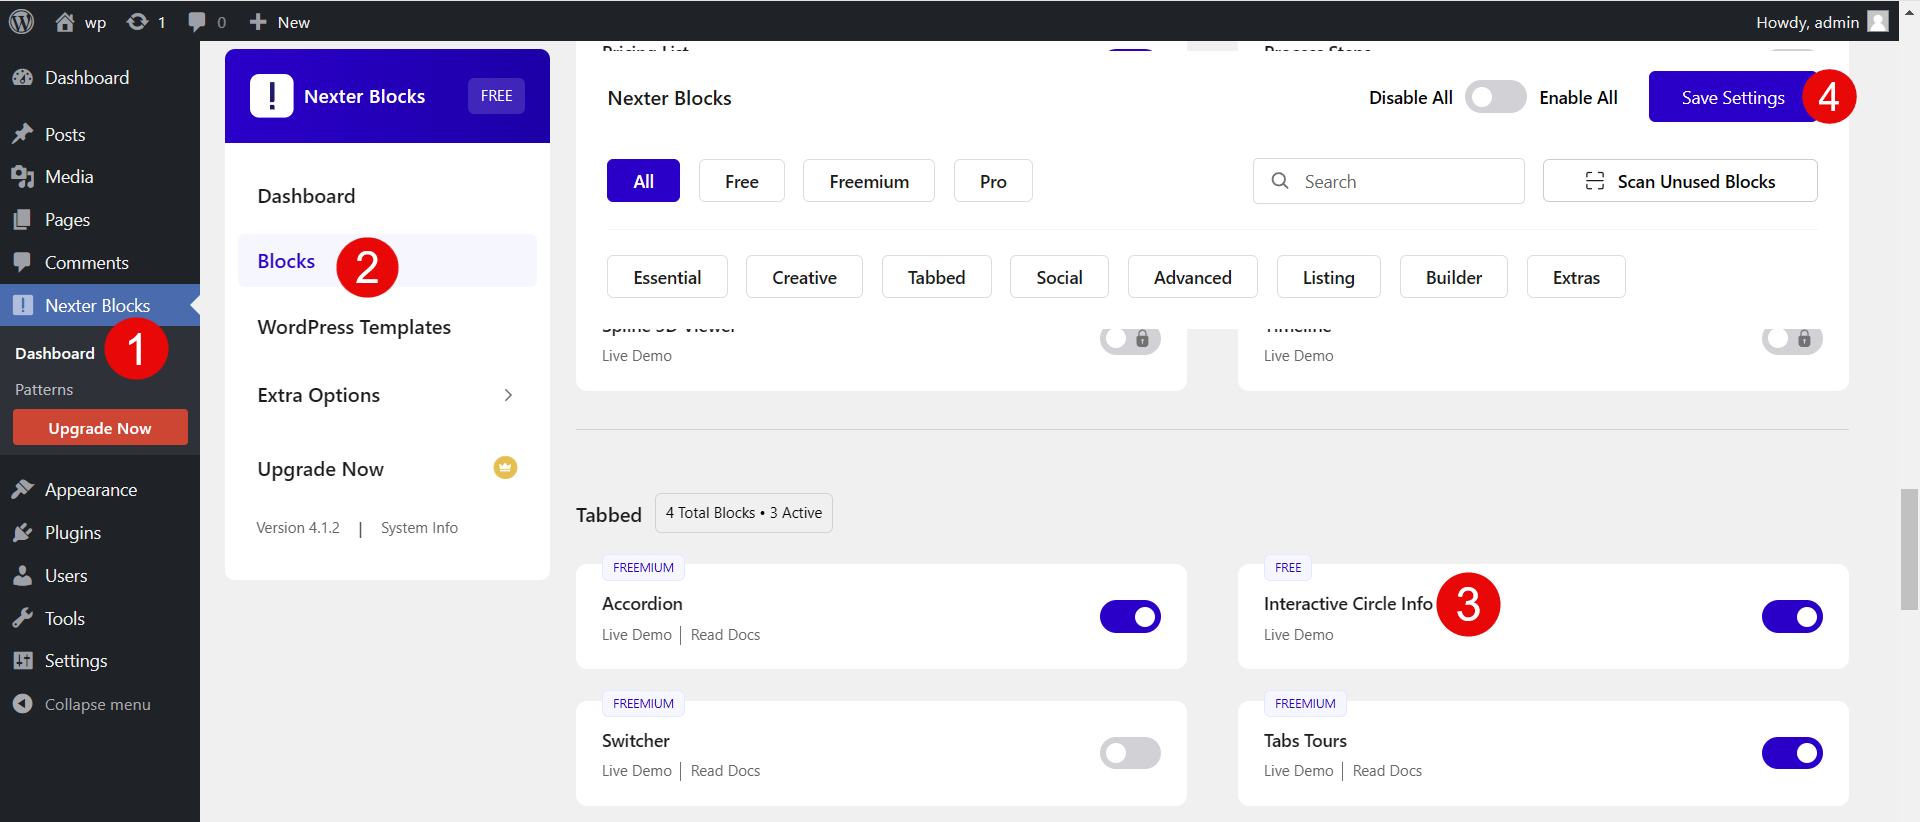
Task: Enable the Switcher block toggle
Action: pyautogui.click(x=1130, y=753)
